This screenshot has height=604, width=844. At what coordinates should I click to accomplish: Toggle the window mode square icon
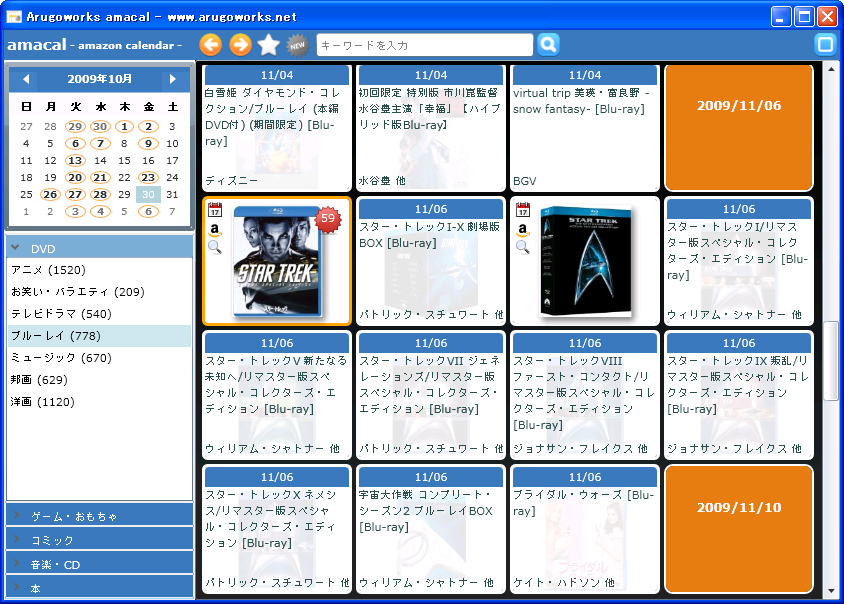tap(825, 45)
